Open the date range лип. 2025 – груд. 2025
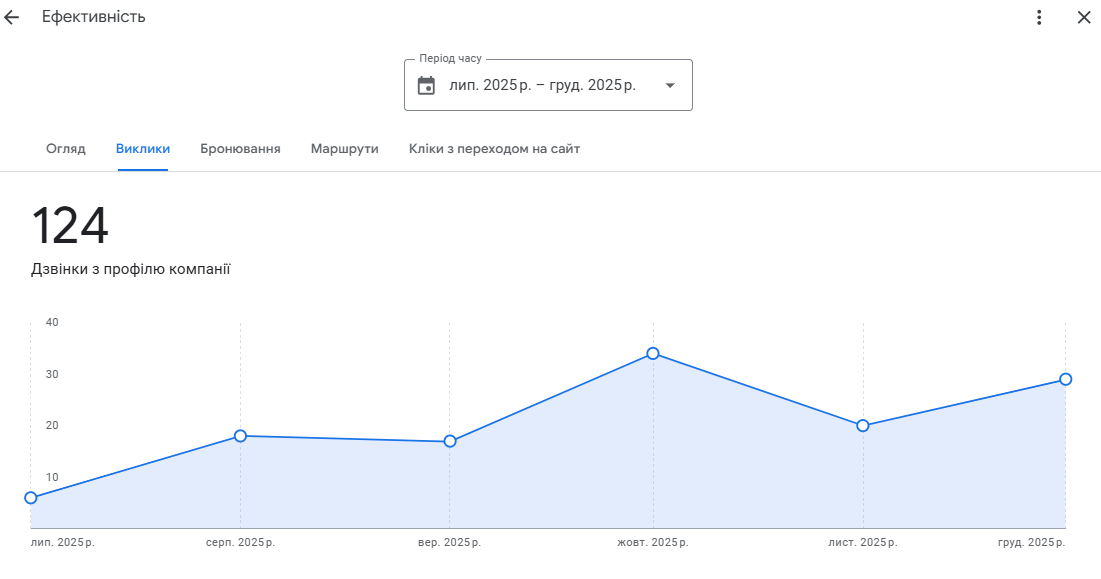 pos(542,85)
